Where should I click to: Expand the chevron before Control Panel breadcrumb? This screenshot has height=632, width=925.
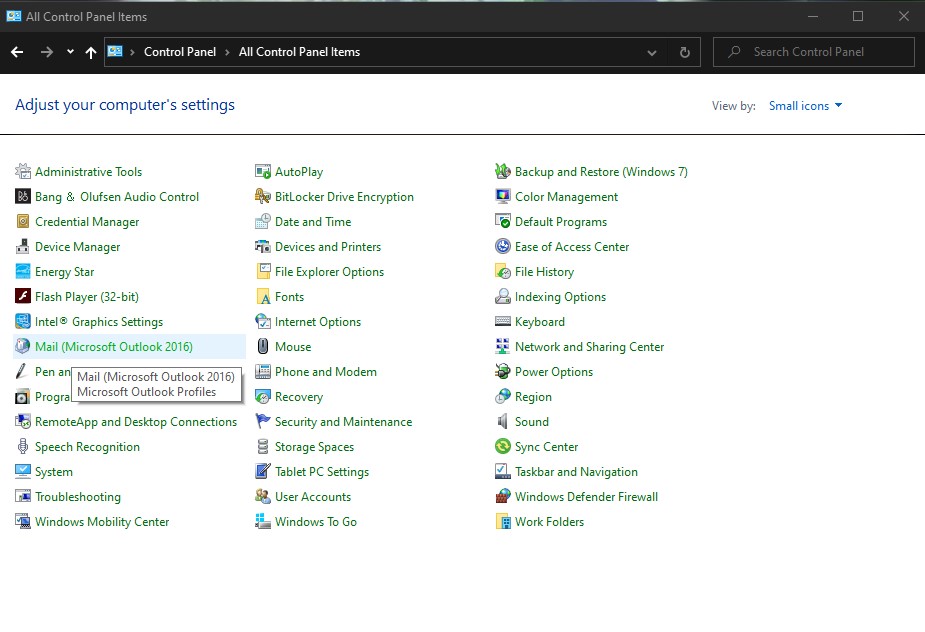[132, 52]
